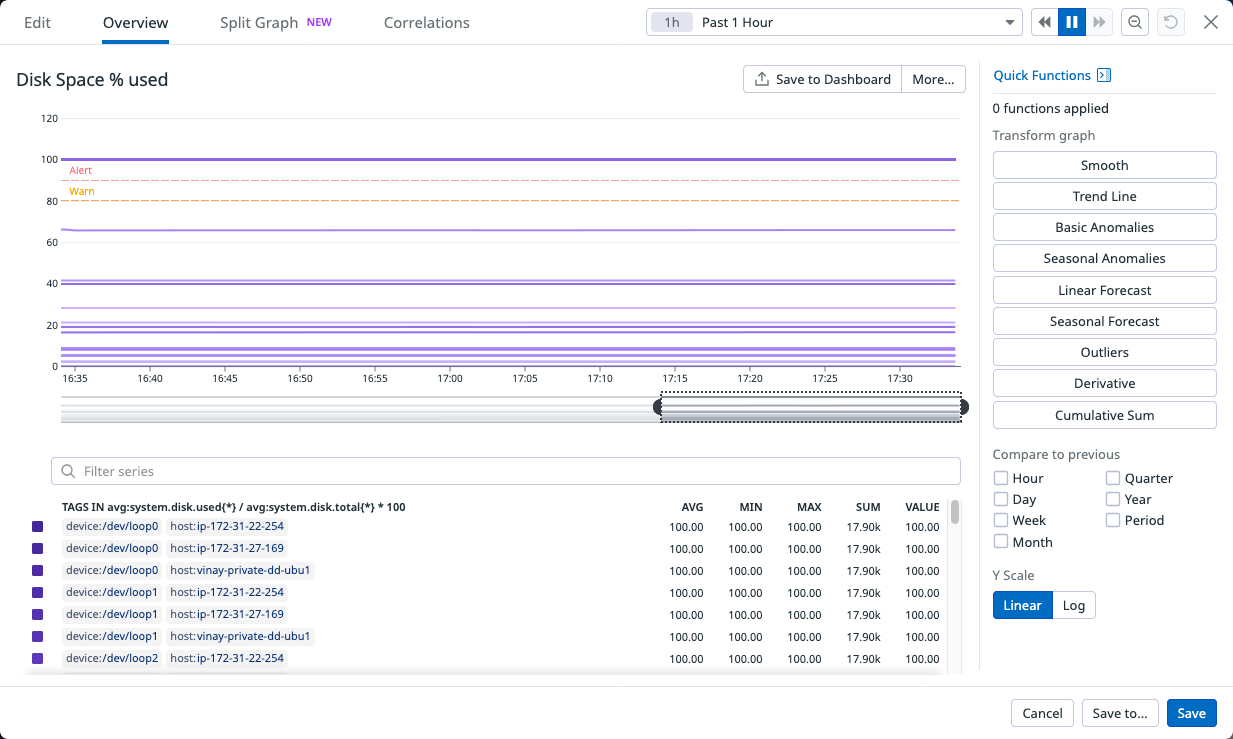This screenshot has height=739, width=1233.
Task: Tick the Quarter comparison checkbox
Action: 1113,479
